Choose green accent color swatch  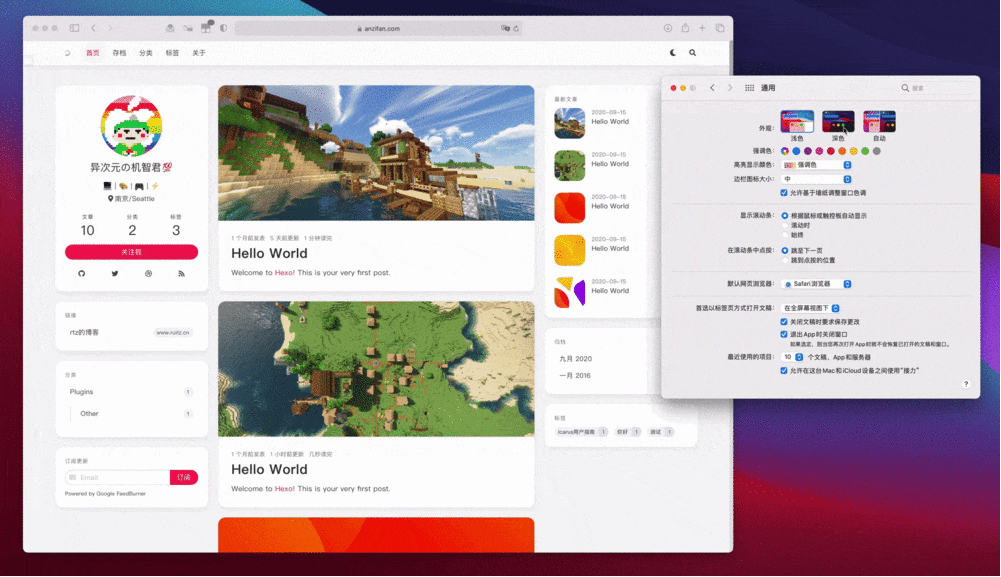coord(865,151)
